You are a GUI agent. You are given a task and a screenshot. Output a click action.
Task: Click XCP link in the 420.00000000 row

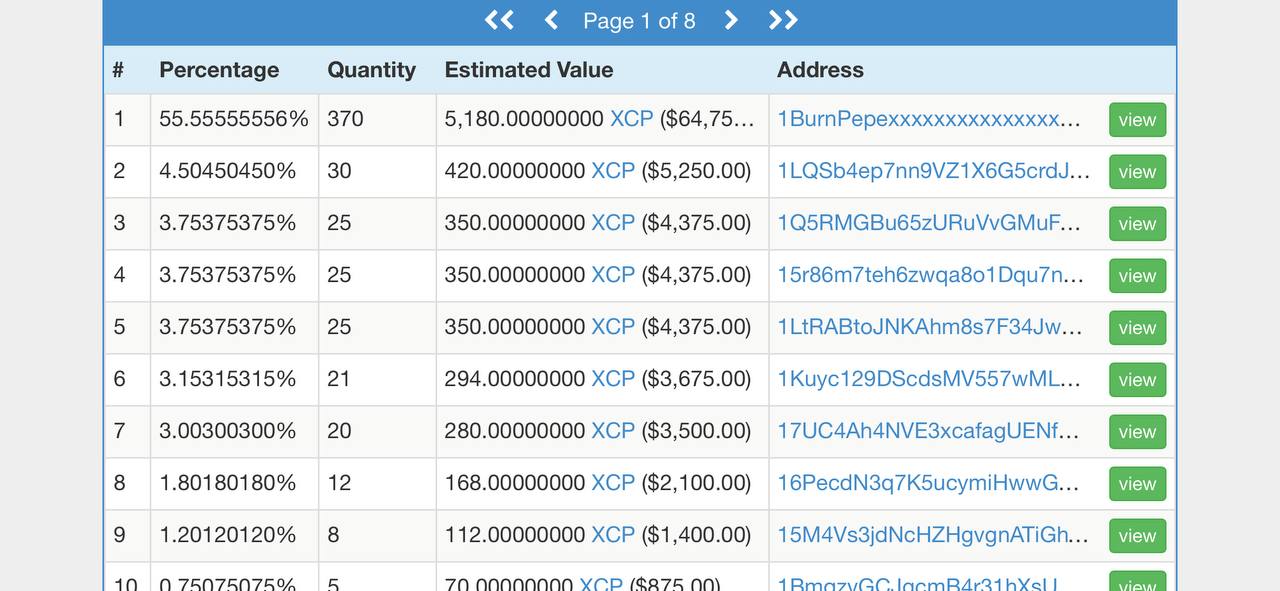613,171
